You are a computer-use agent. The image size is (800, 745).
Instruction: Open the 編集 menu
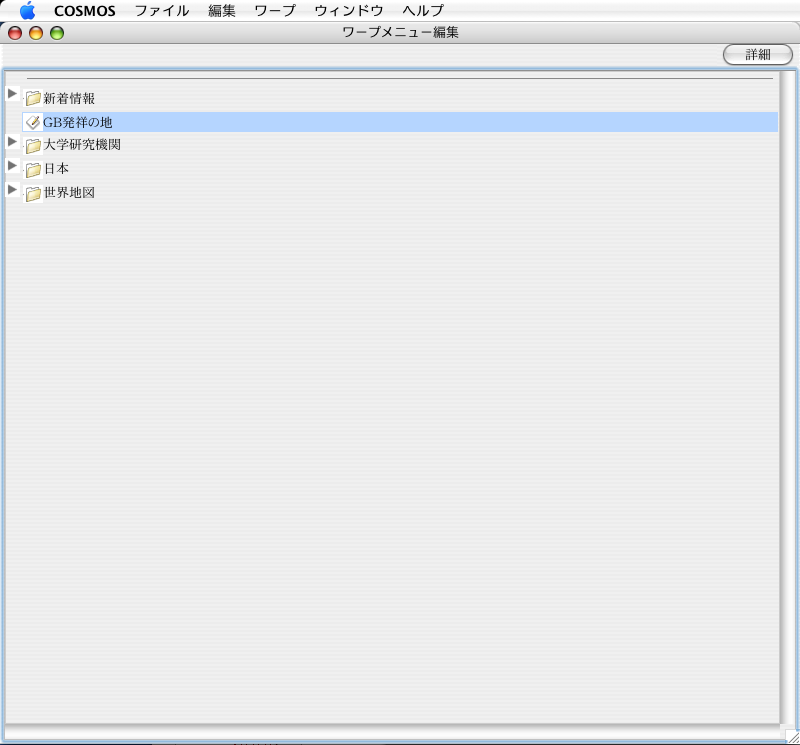pos(222,11)
